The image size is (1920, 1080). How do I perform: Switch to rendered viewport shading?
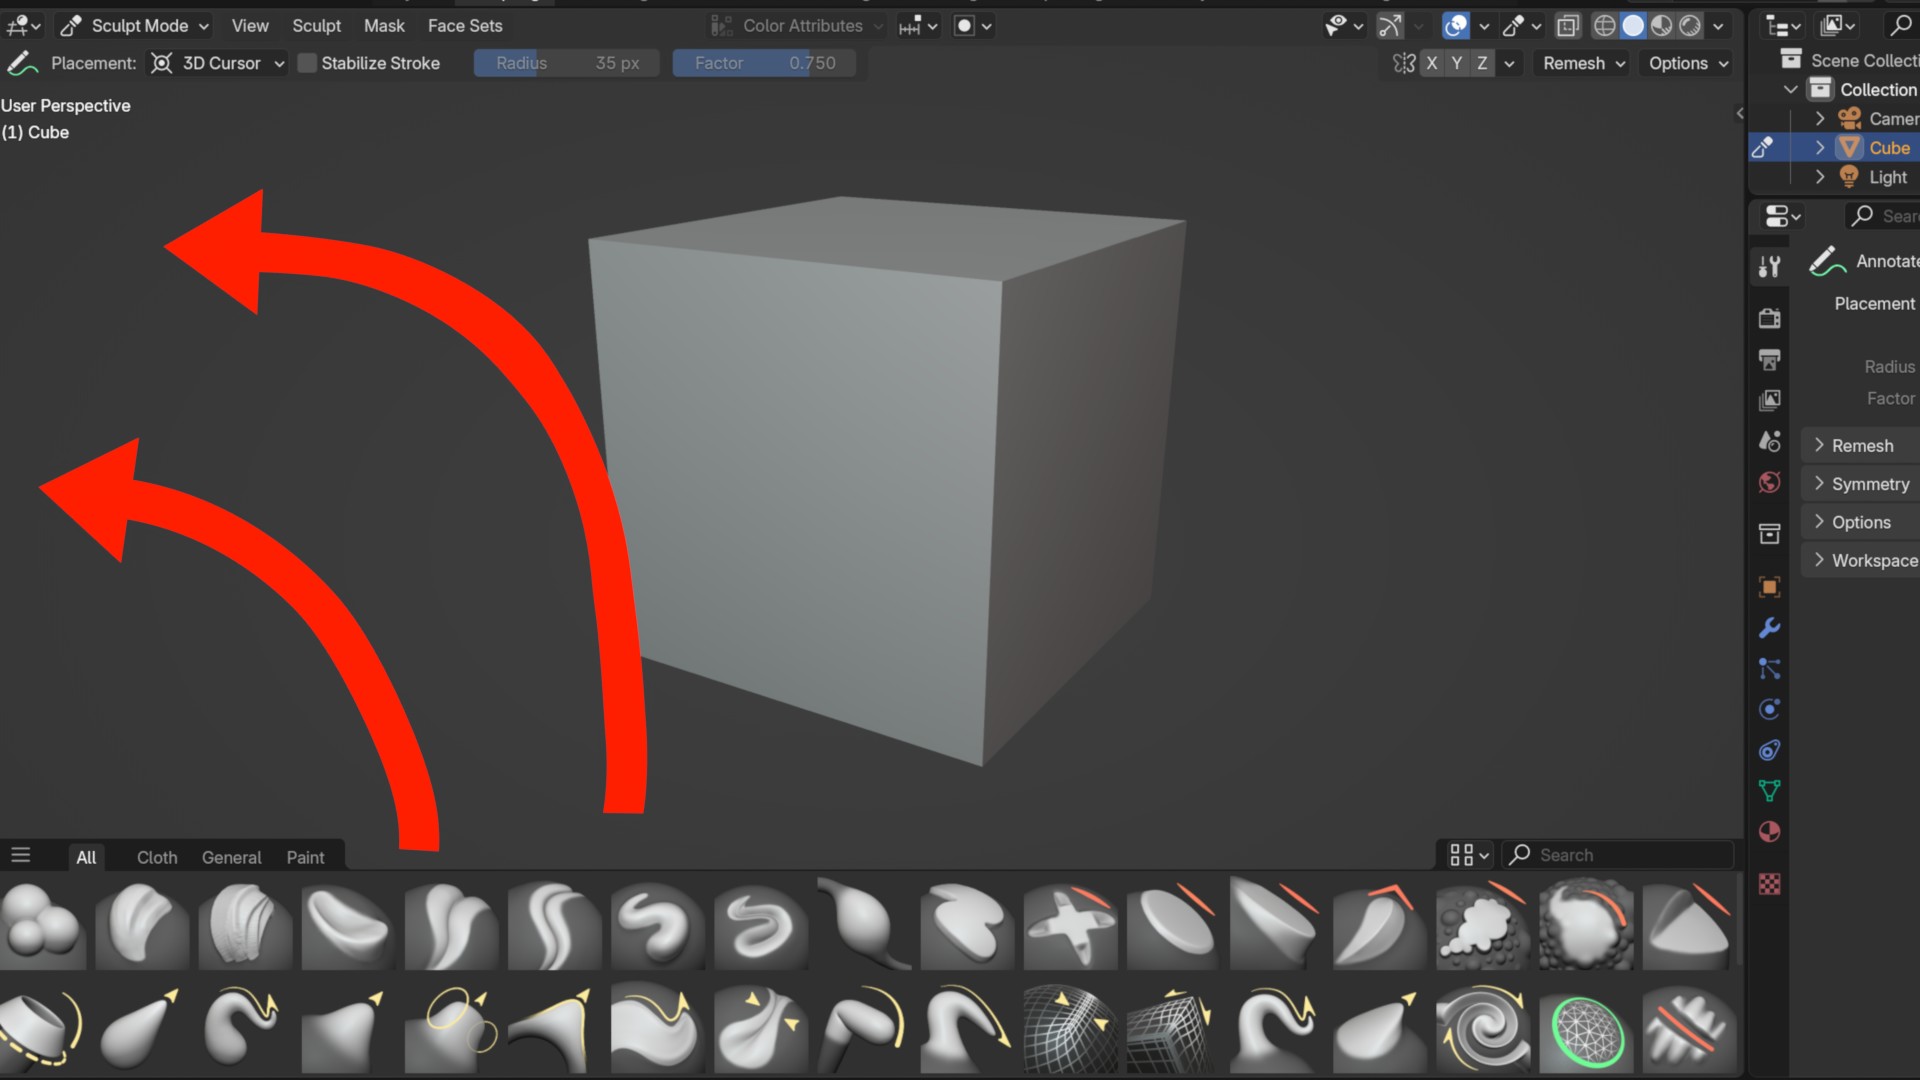[1690, 26]
